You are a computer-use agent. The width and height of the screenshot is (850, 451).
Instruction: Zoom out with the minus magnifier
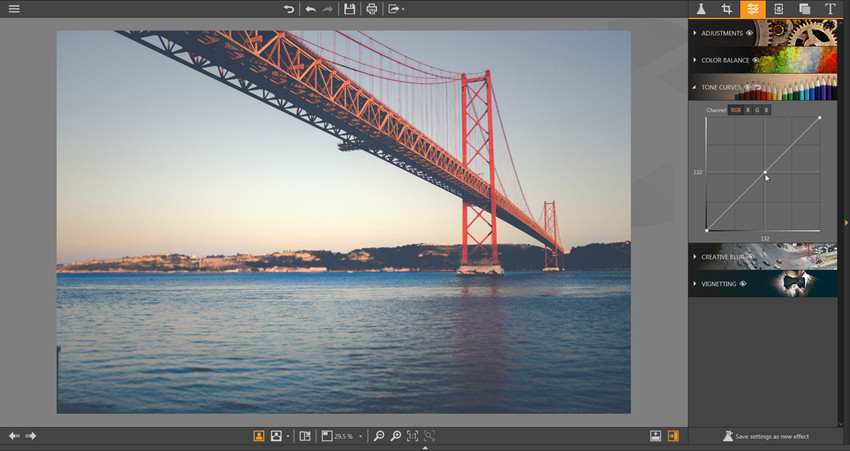coord(379,436)
